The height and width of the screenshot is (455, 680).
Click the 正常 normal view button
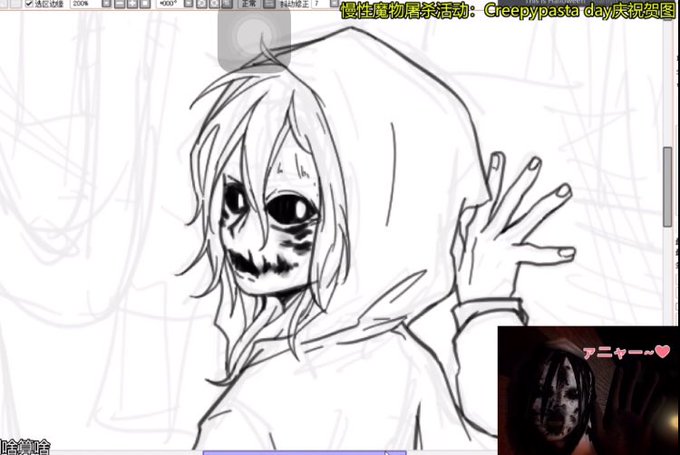(249, 3)
